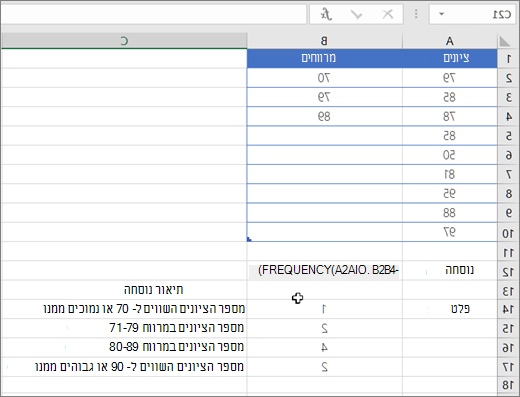The width and height of the screenshot is (520, 397).
Task: Click description mentioning 90 in row 17
Action: pos(139,367)
